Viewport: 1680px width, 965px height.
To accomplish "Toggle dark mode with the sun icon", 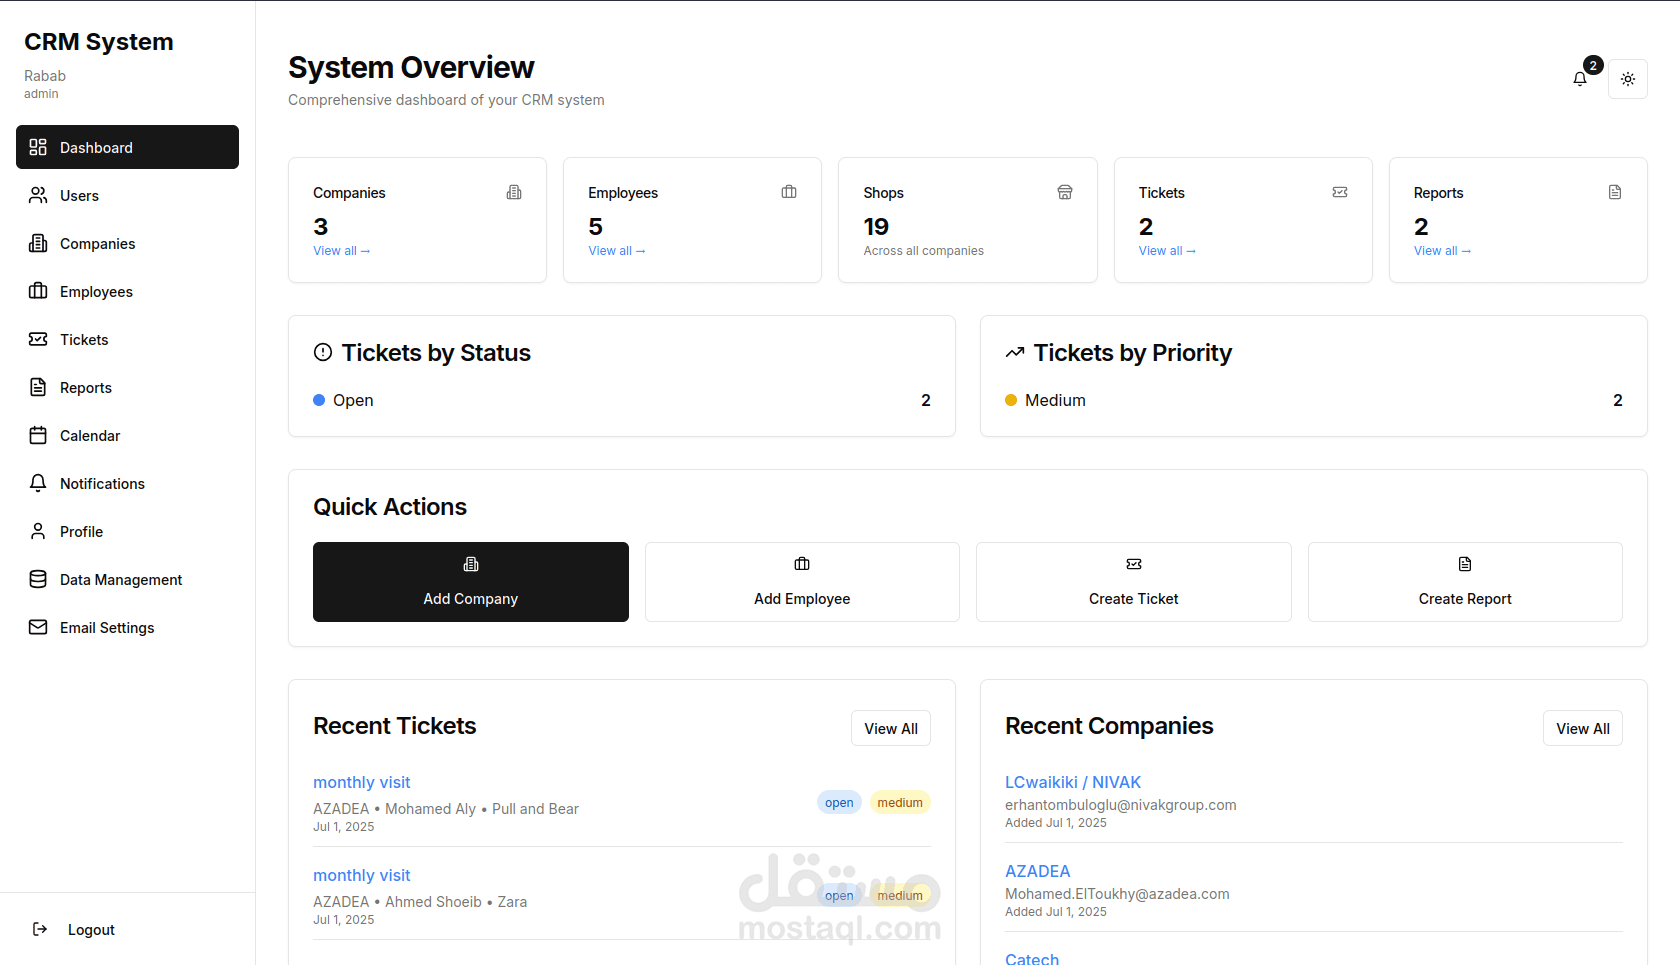I will click(1628, 78).
